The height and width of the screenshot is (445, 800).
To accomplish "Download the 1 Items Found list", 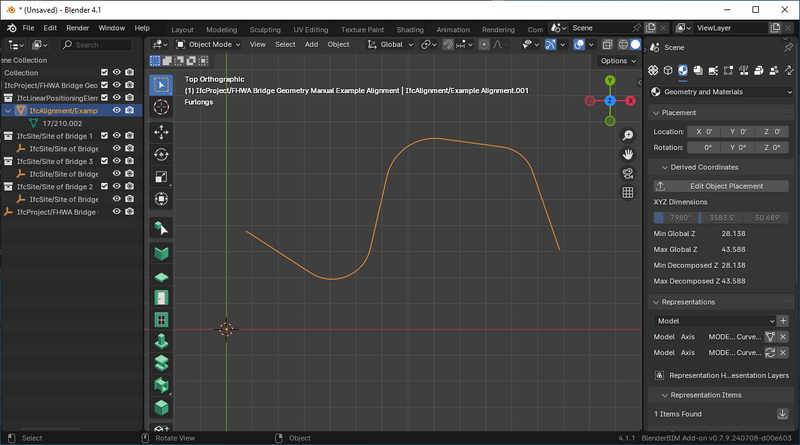I will tap(782, 414).
